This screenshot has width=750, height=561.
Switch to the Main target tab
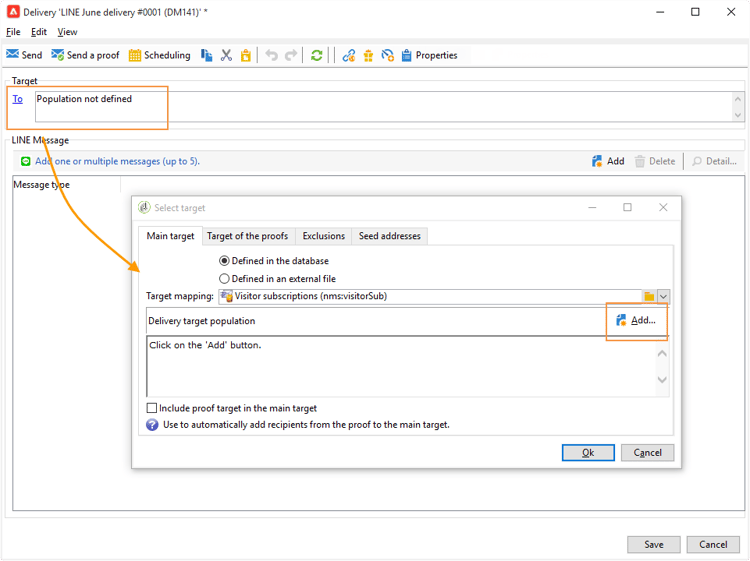click(x=170, y=236)
